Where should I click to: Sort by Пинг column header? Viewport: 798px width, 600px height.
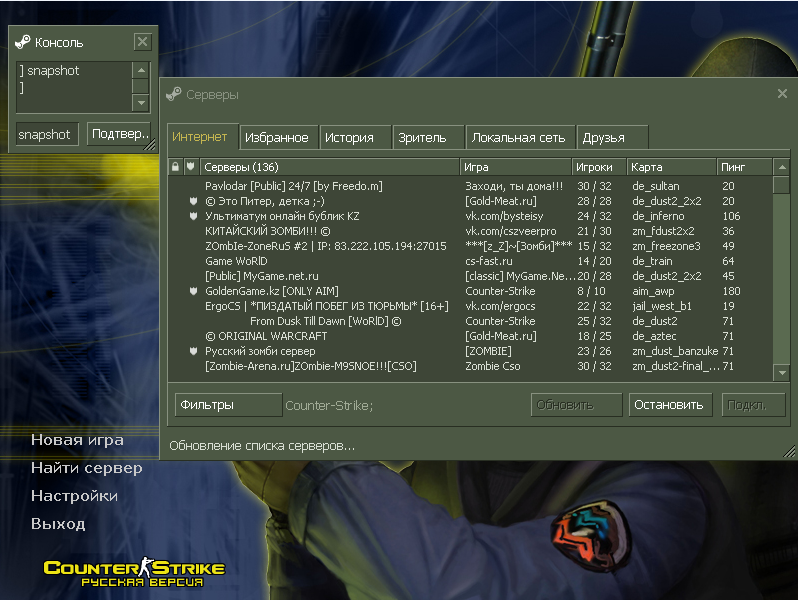coord(744,167)
